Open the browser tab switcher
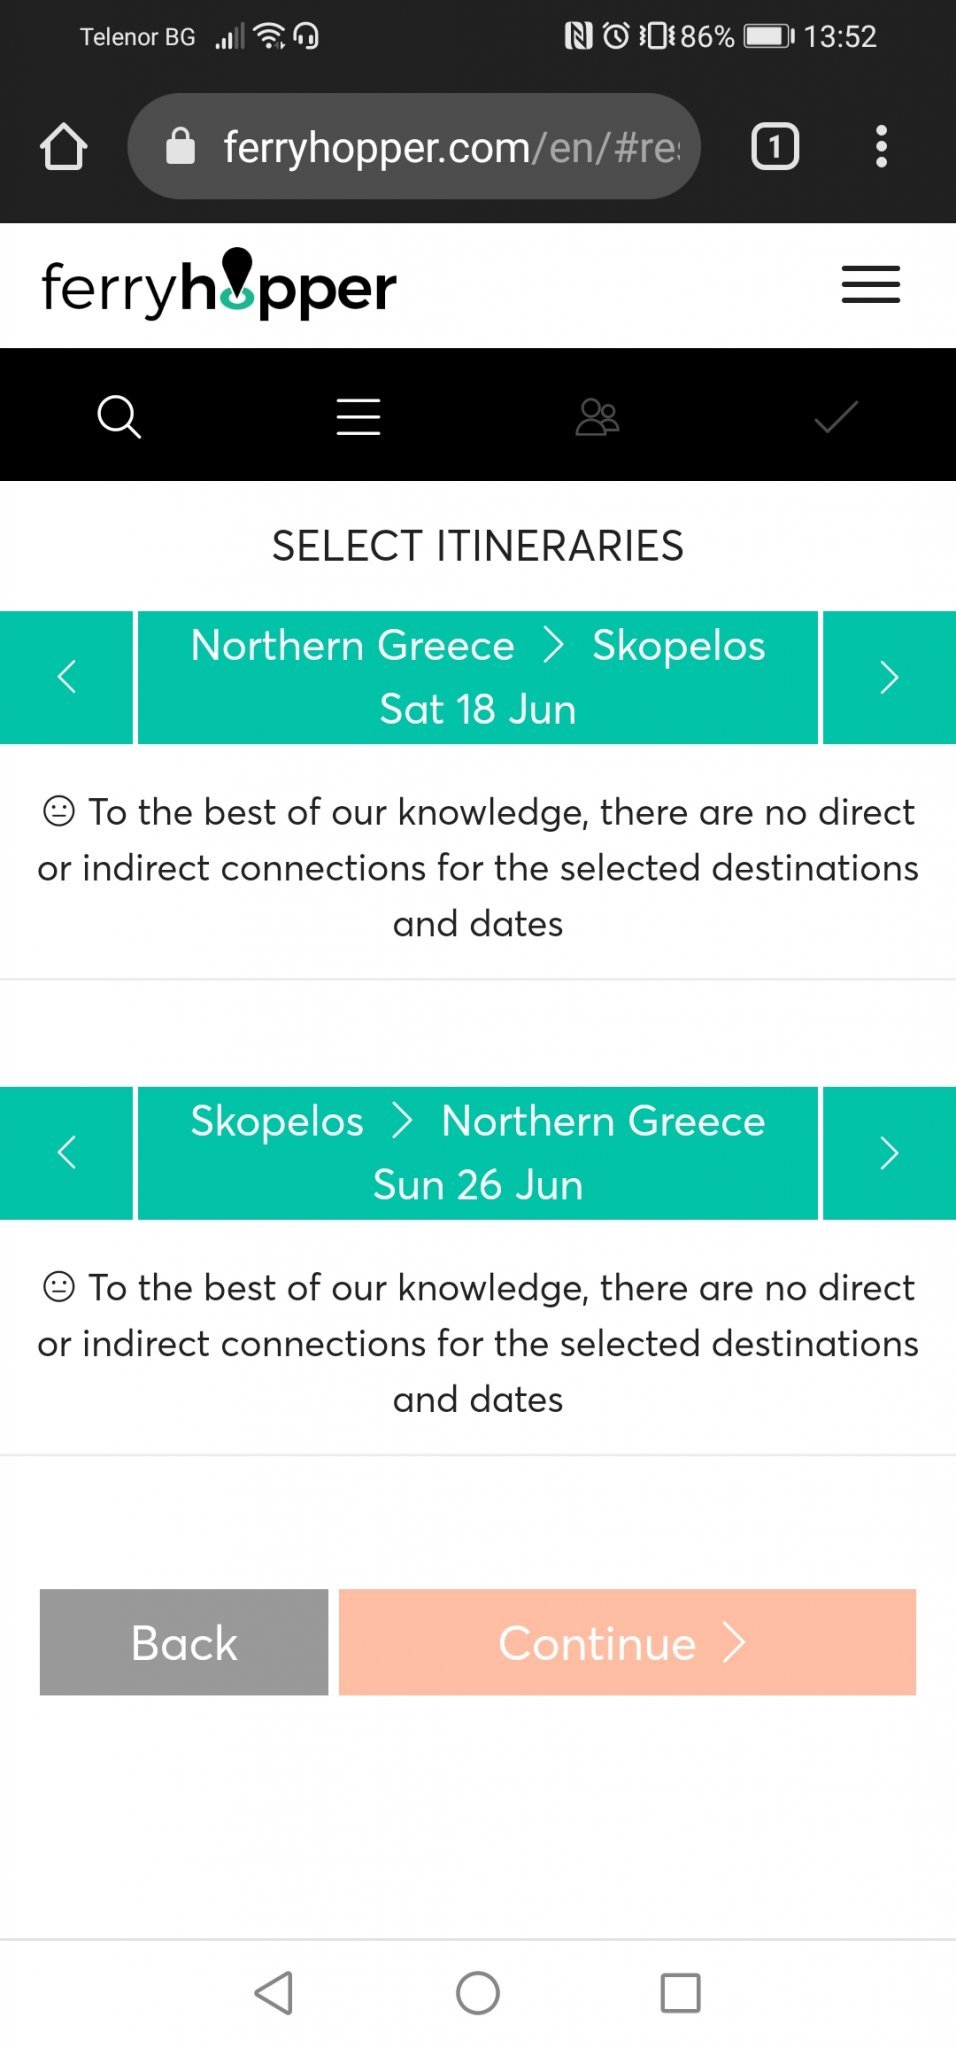This screenshot has width=956, height=2048. click(x=774, y=147)
